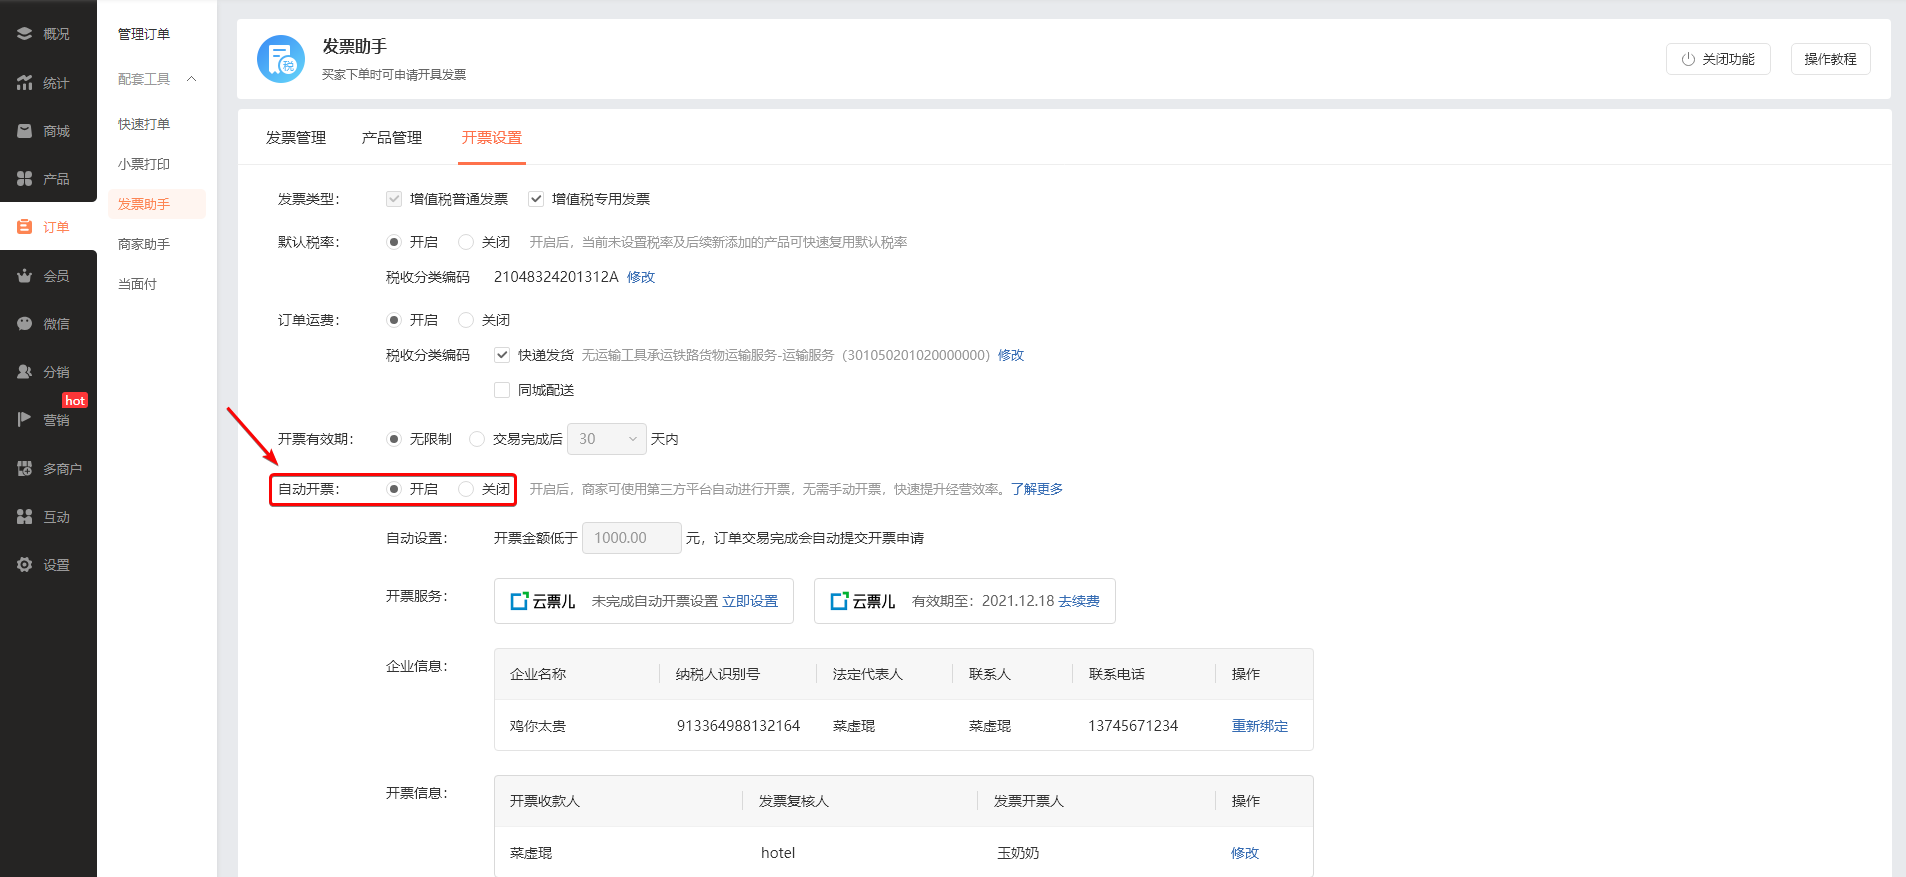
Task: Click the 发票助手 invoice assistant logo icon
Action: tap(281, 59)
